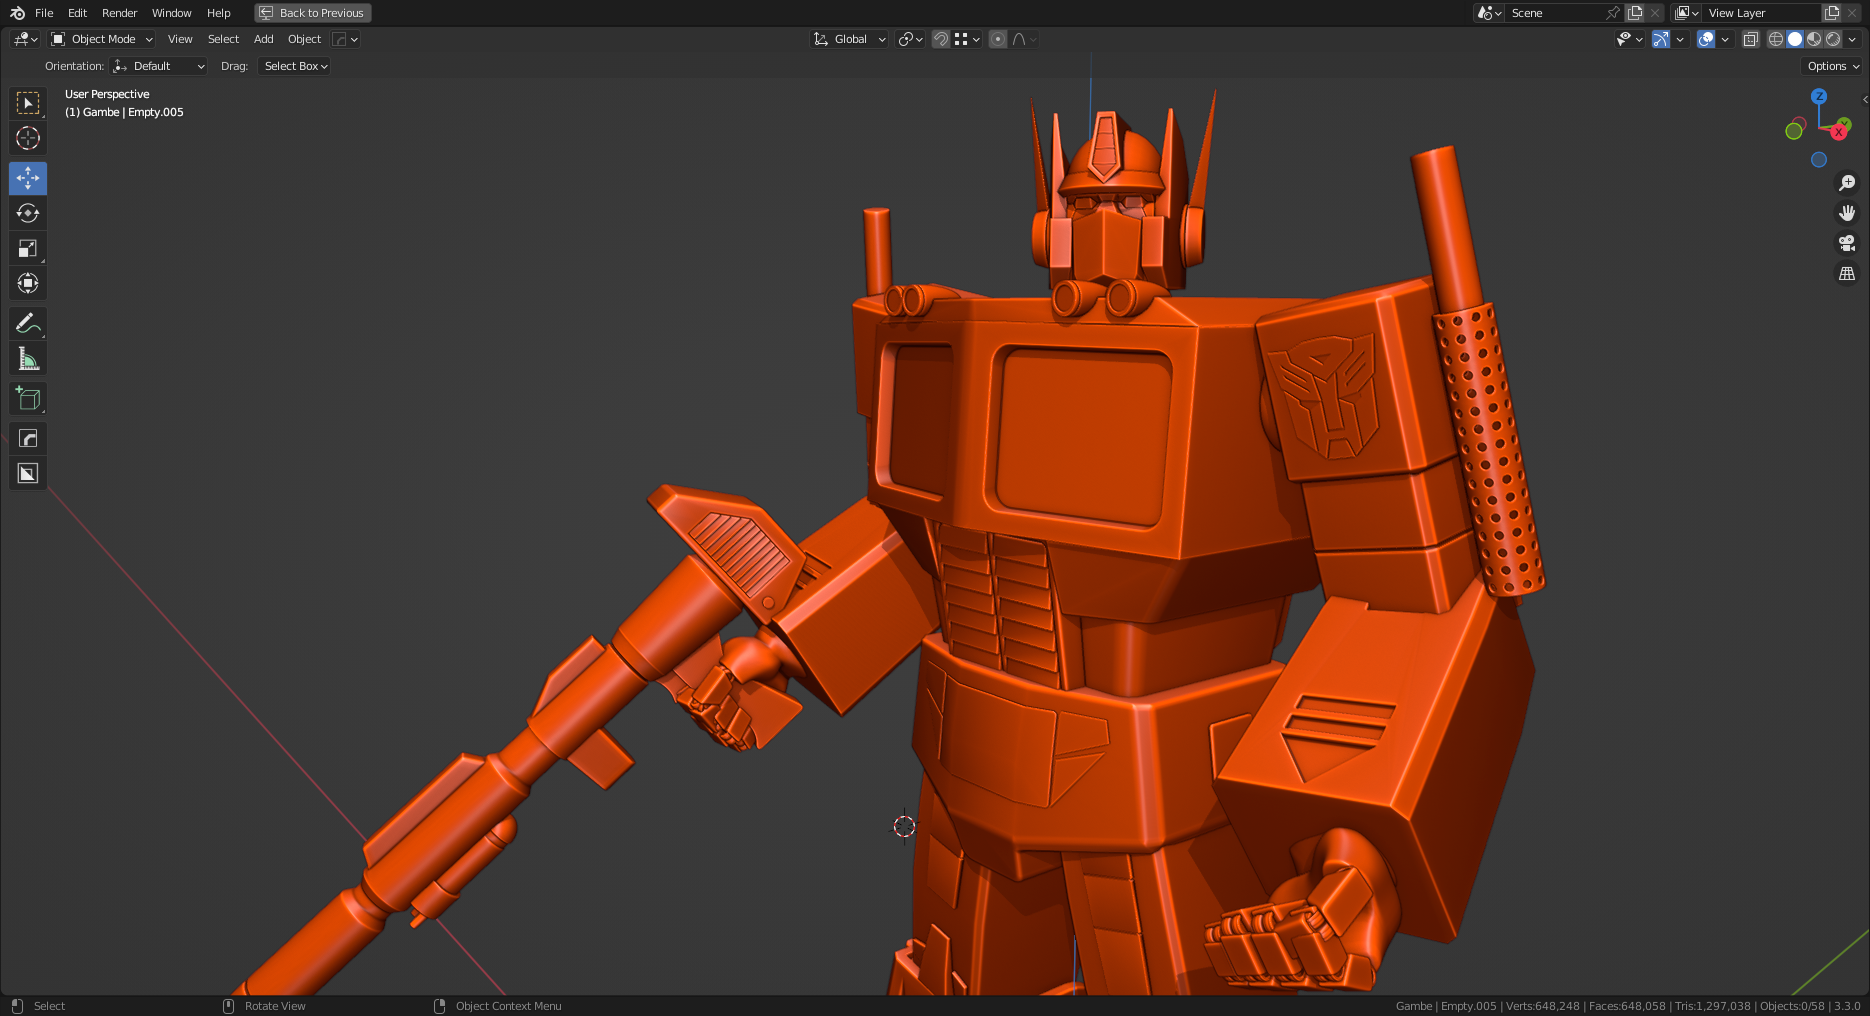Toggle Snap magnet button
This screenshot has height=1016, width=1870.
941,39
